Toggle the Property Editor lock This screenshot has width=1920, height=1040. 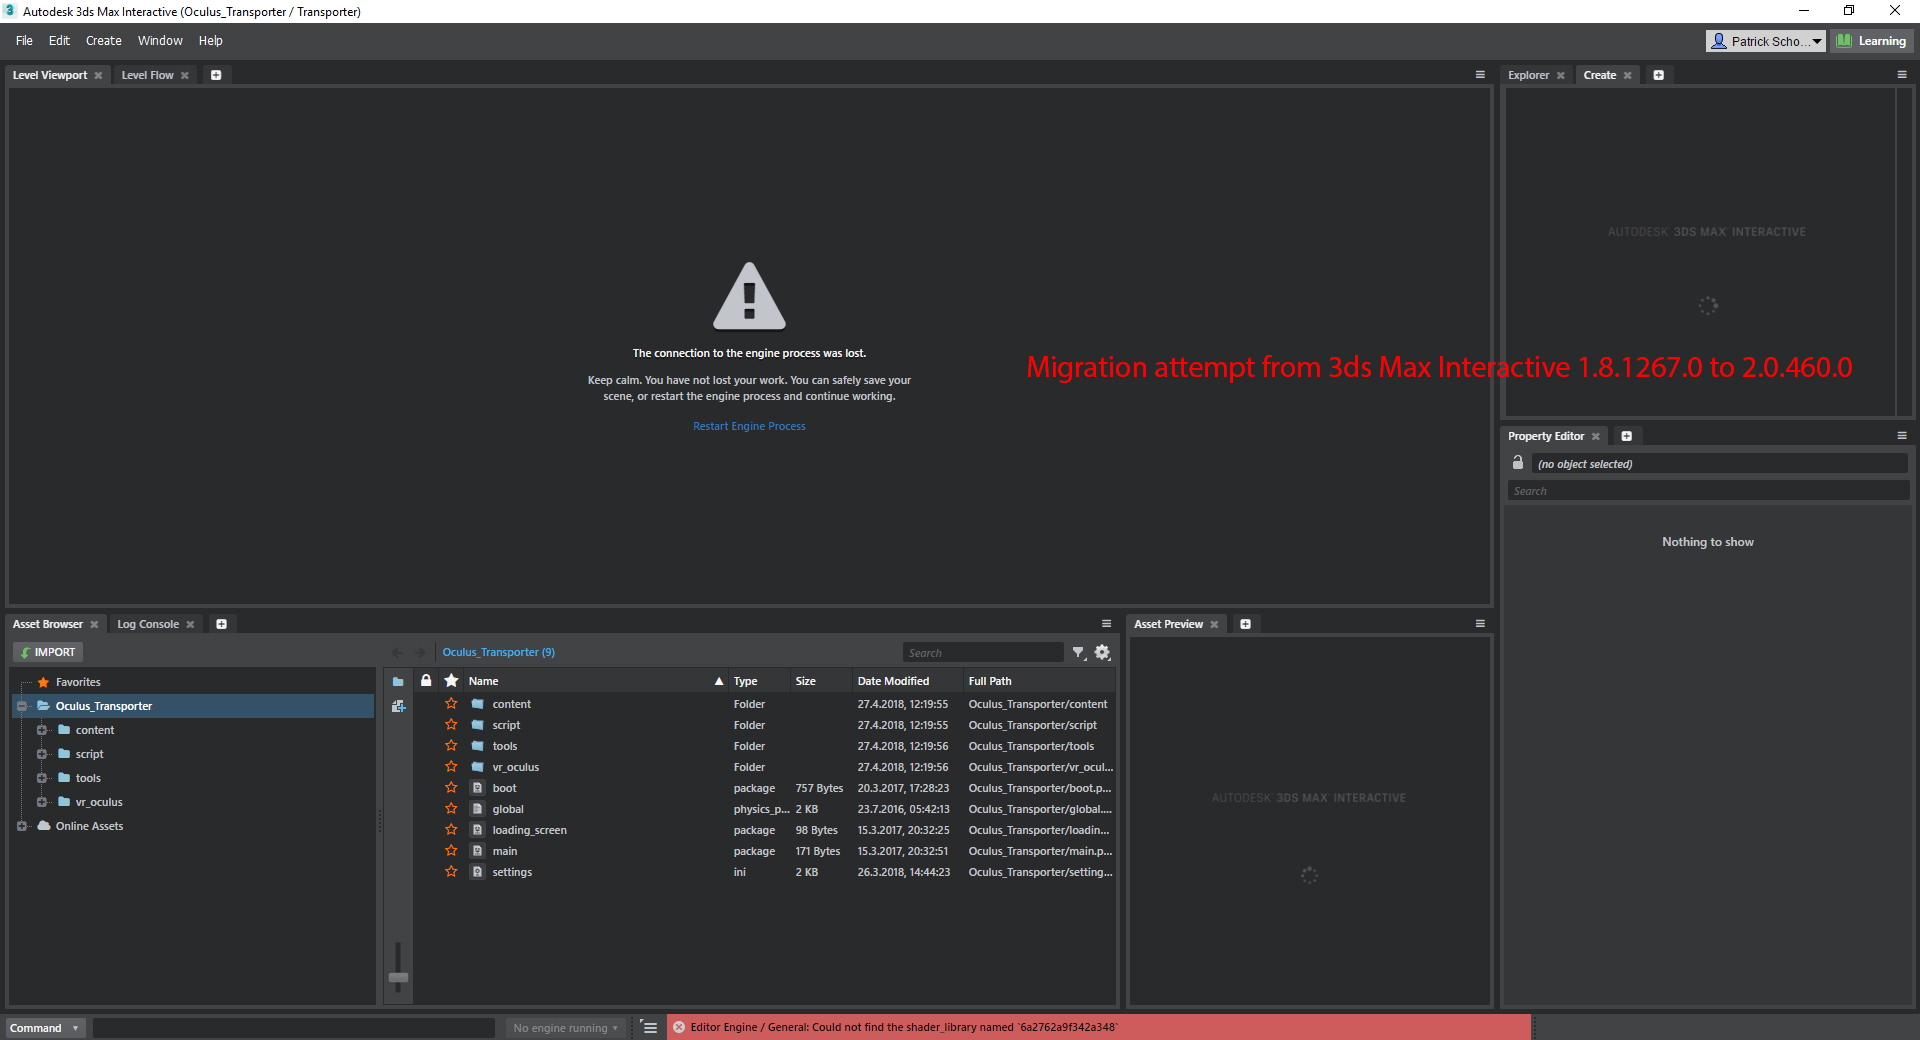1518,463
